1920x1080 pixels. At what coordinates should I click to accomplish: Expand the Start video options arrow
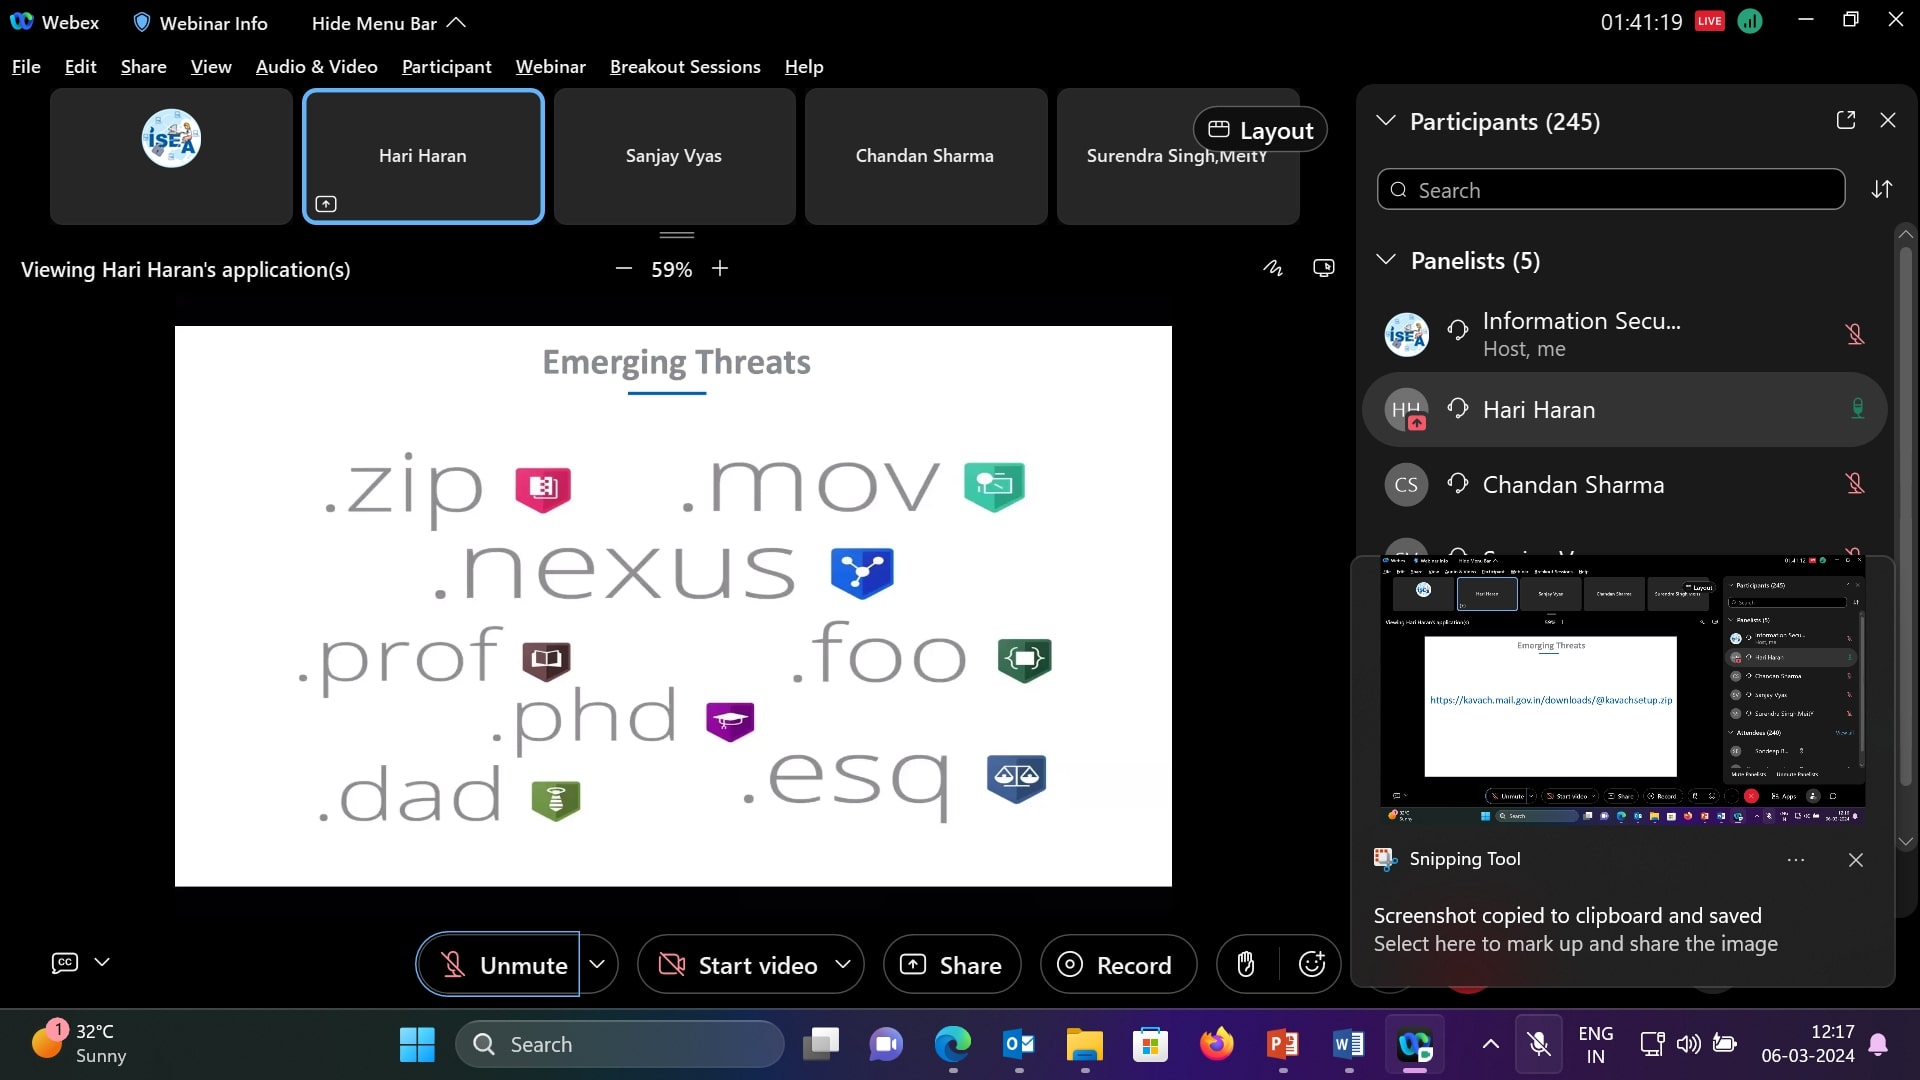pos(843,964)
